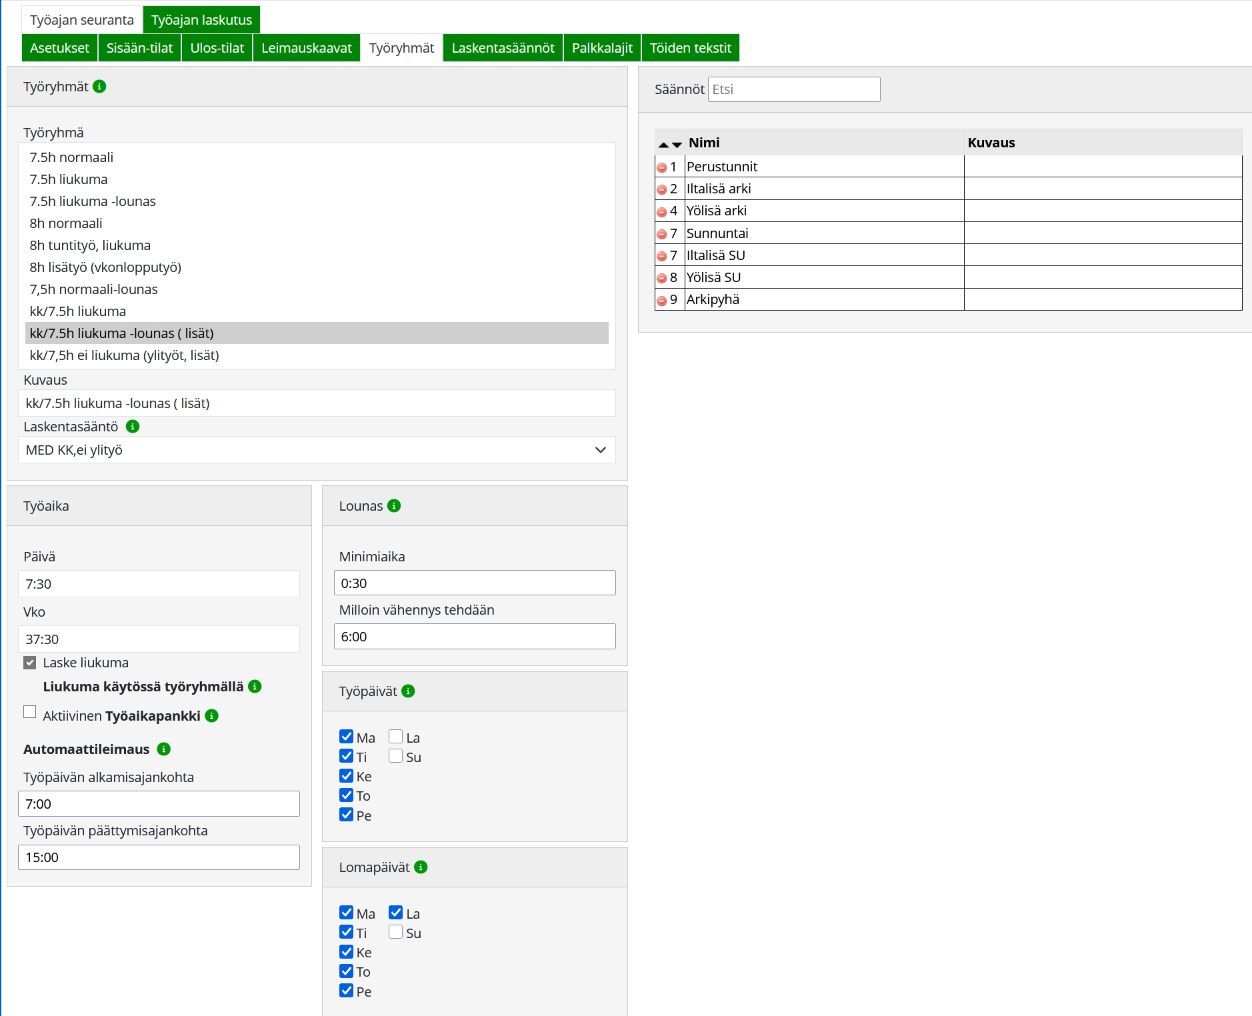Open the Palkkalajit tab
This screenshot has height=1016, width=1252.
[602, 48]
